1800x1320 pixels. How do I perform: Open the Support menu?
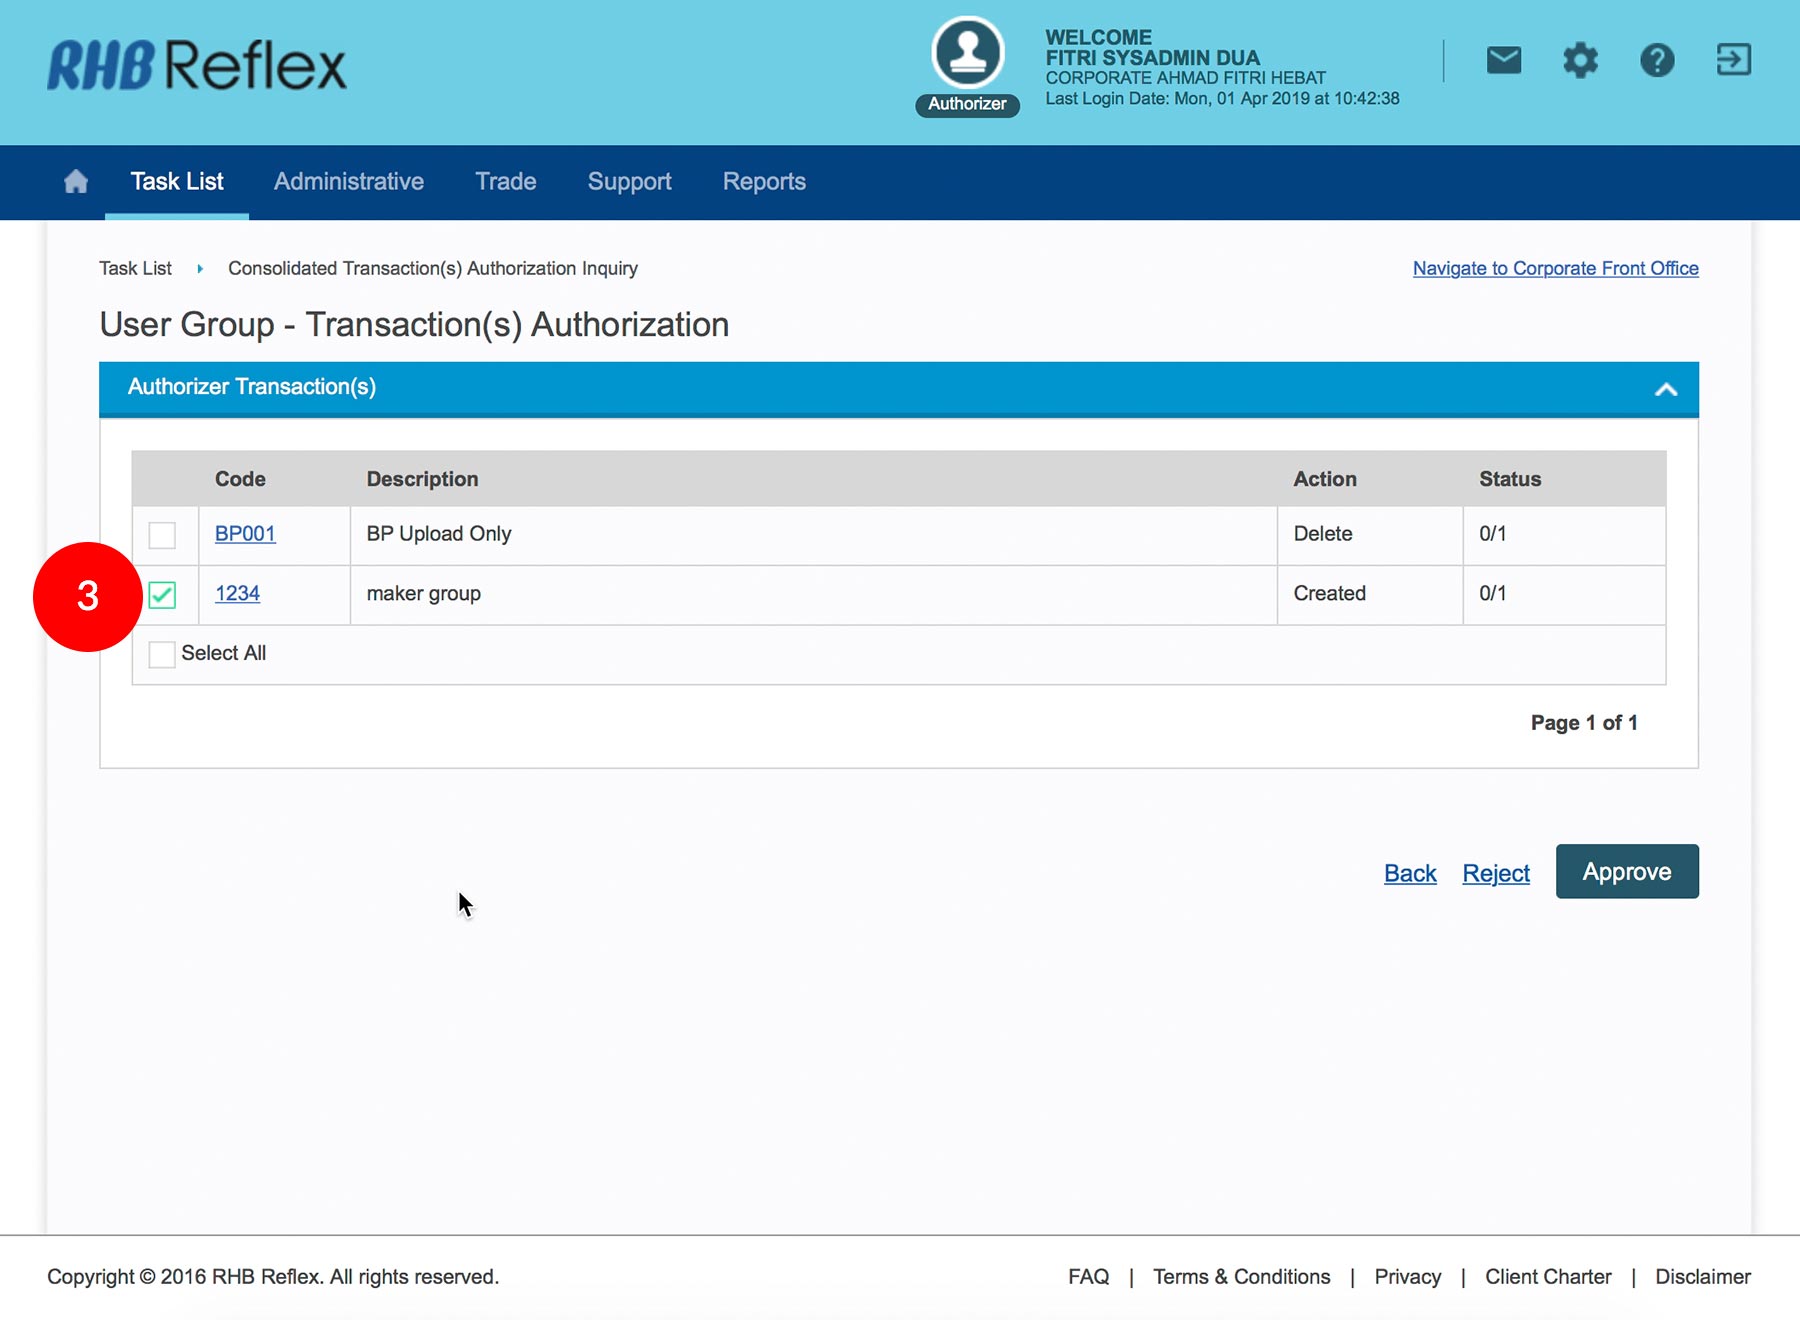pos(629,182)
